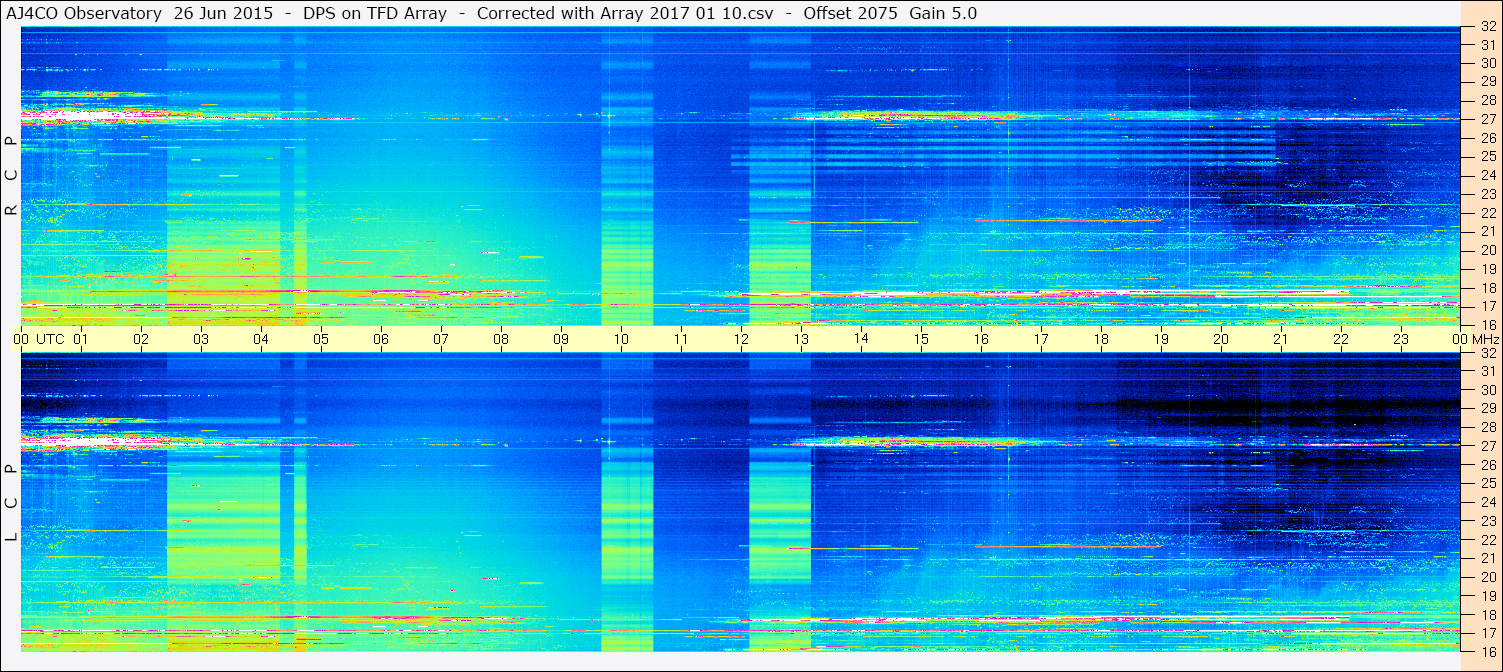Select the 12 hour tick on the time axis

click(741, 339)
